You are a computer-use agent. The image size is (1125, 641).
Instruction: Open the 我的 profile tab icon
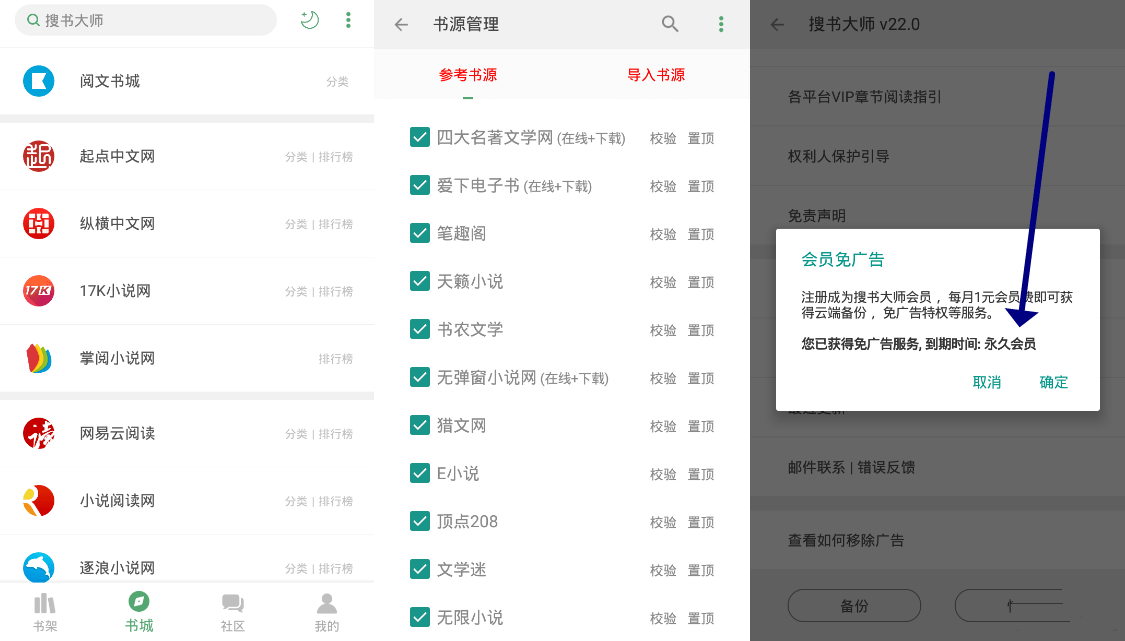[325, 604]
